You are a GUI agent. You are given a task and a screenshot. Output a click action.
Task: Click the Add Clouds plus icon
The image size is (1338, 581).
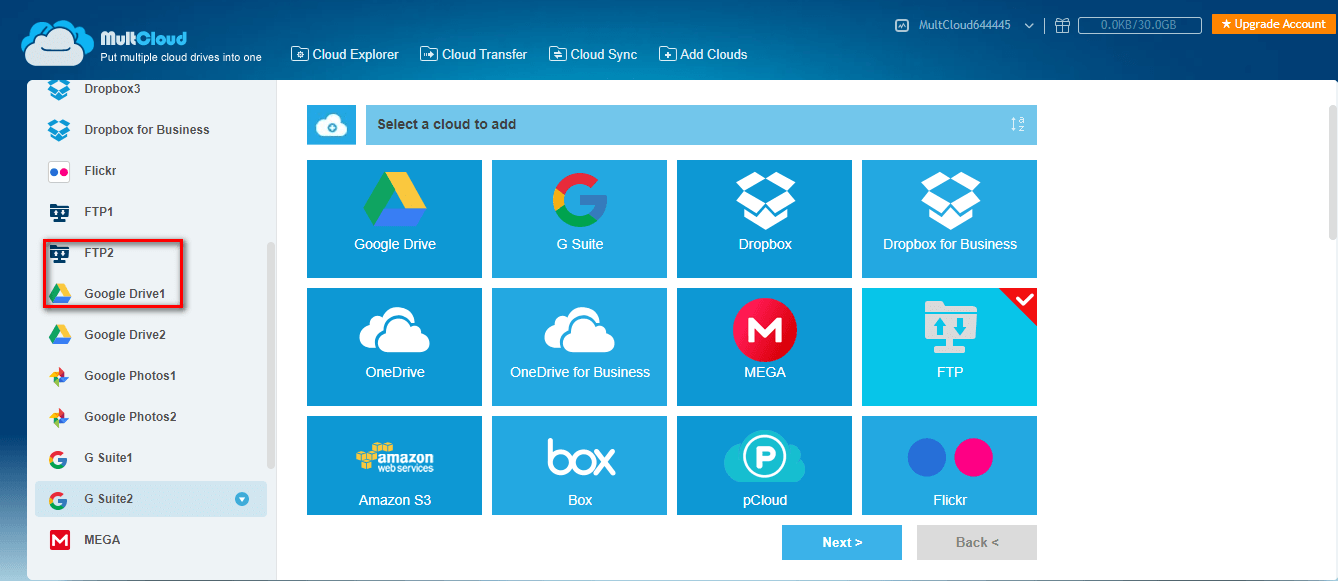coord(668,54)
